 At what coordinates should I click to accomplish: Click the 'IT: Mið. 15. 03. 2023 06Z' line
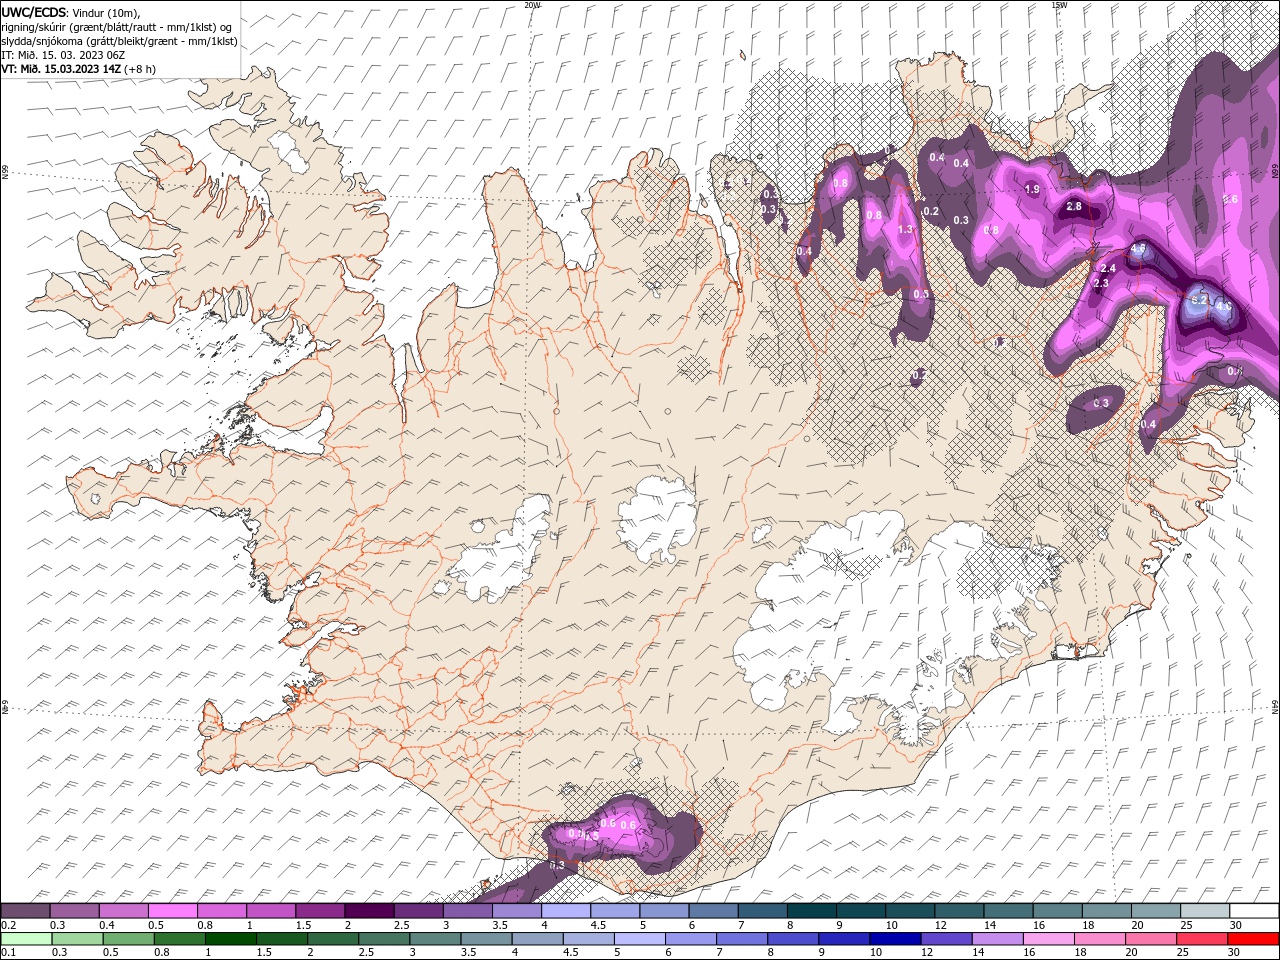[63, 55]
